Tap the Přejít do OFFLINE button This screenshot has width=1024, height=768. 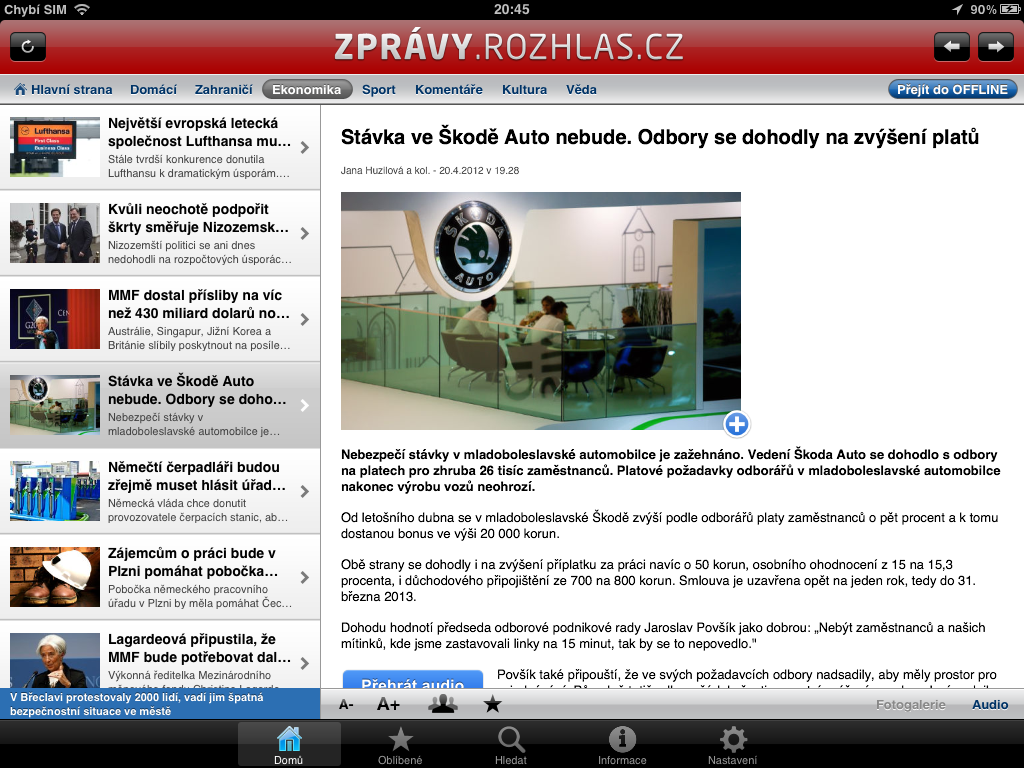coord(952,89)
